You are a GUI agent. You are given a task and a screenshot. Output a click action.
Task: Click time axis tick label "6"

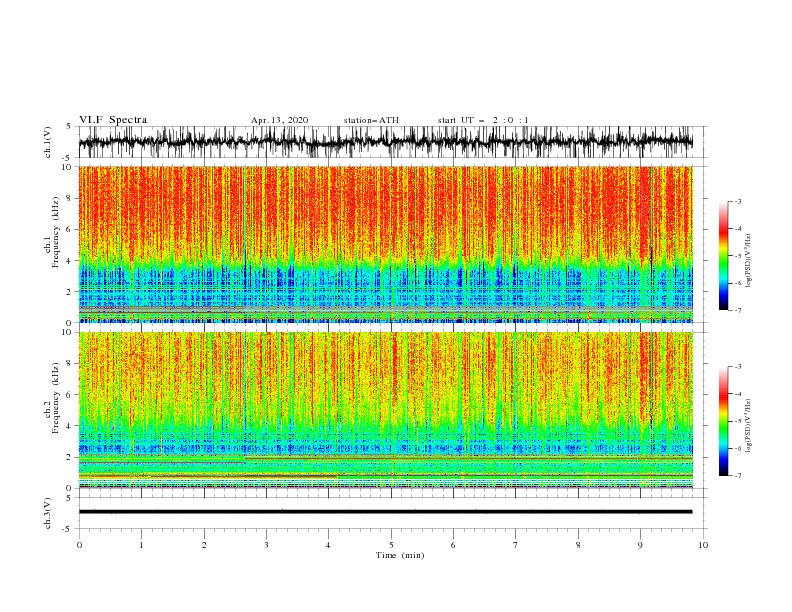click(x=454, y=545)
